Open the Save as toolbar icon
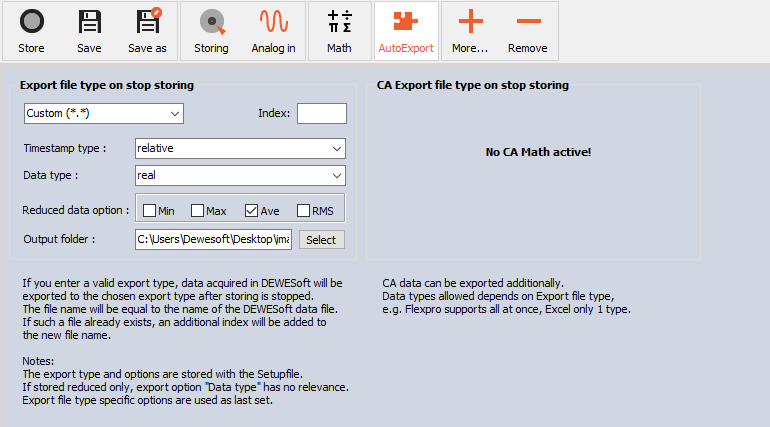Image resolution: width=770 pixels, height=427 pixels. click(x=148, y=21)
